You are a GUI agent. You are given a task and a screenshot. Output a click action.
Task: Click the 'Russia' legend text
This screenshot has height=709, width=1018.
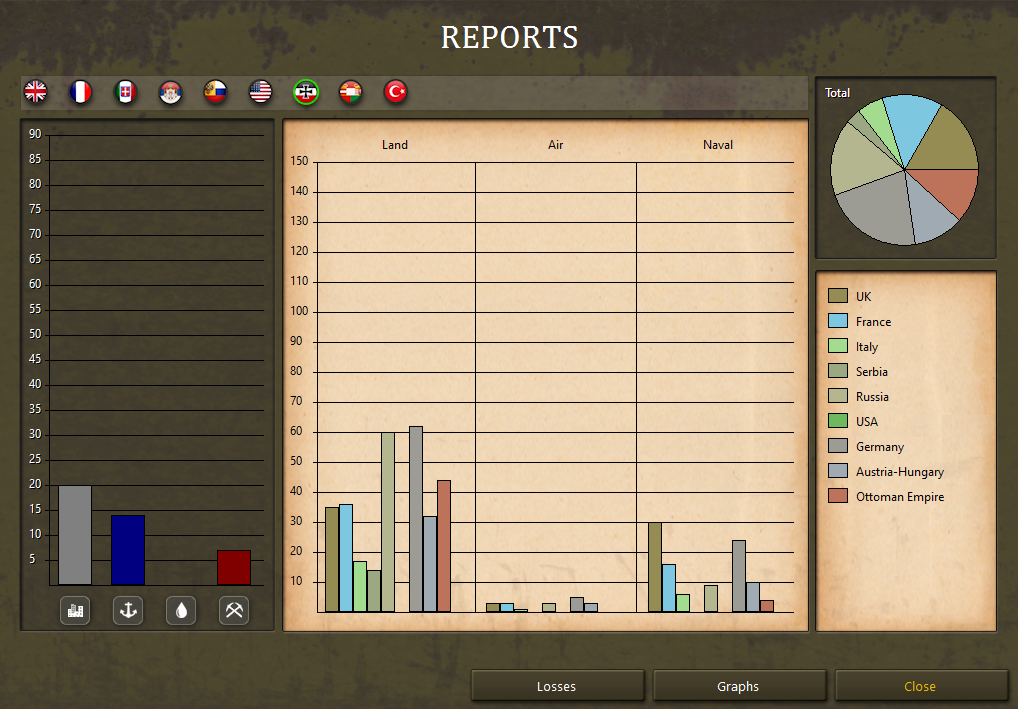pyautogui.click(x=872, y=397)
